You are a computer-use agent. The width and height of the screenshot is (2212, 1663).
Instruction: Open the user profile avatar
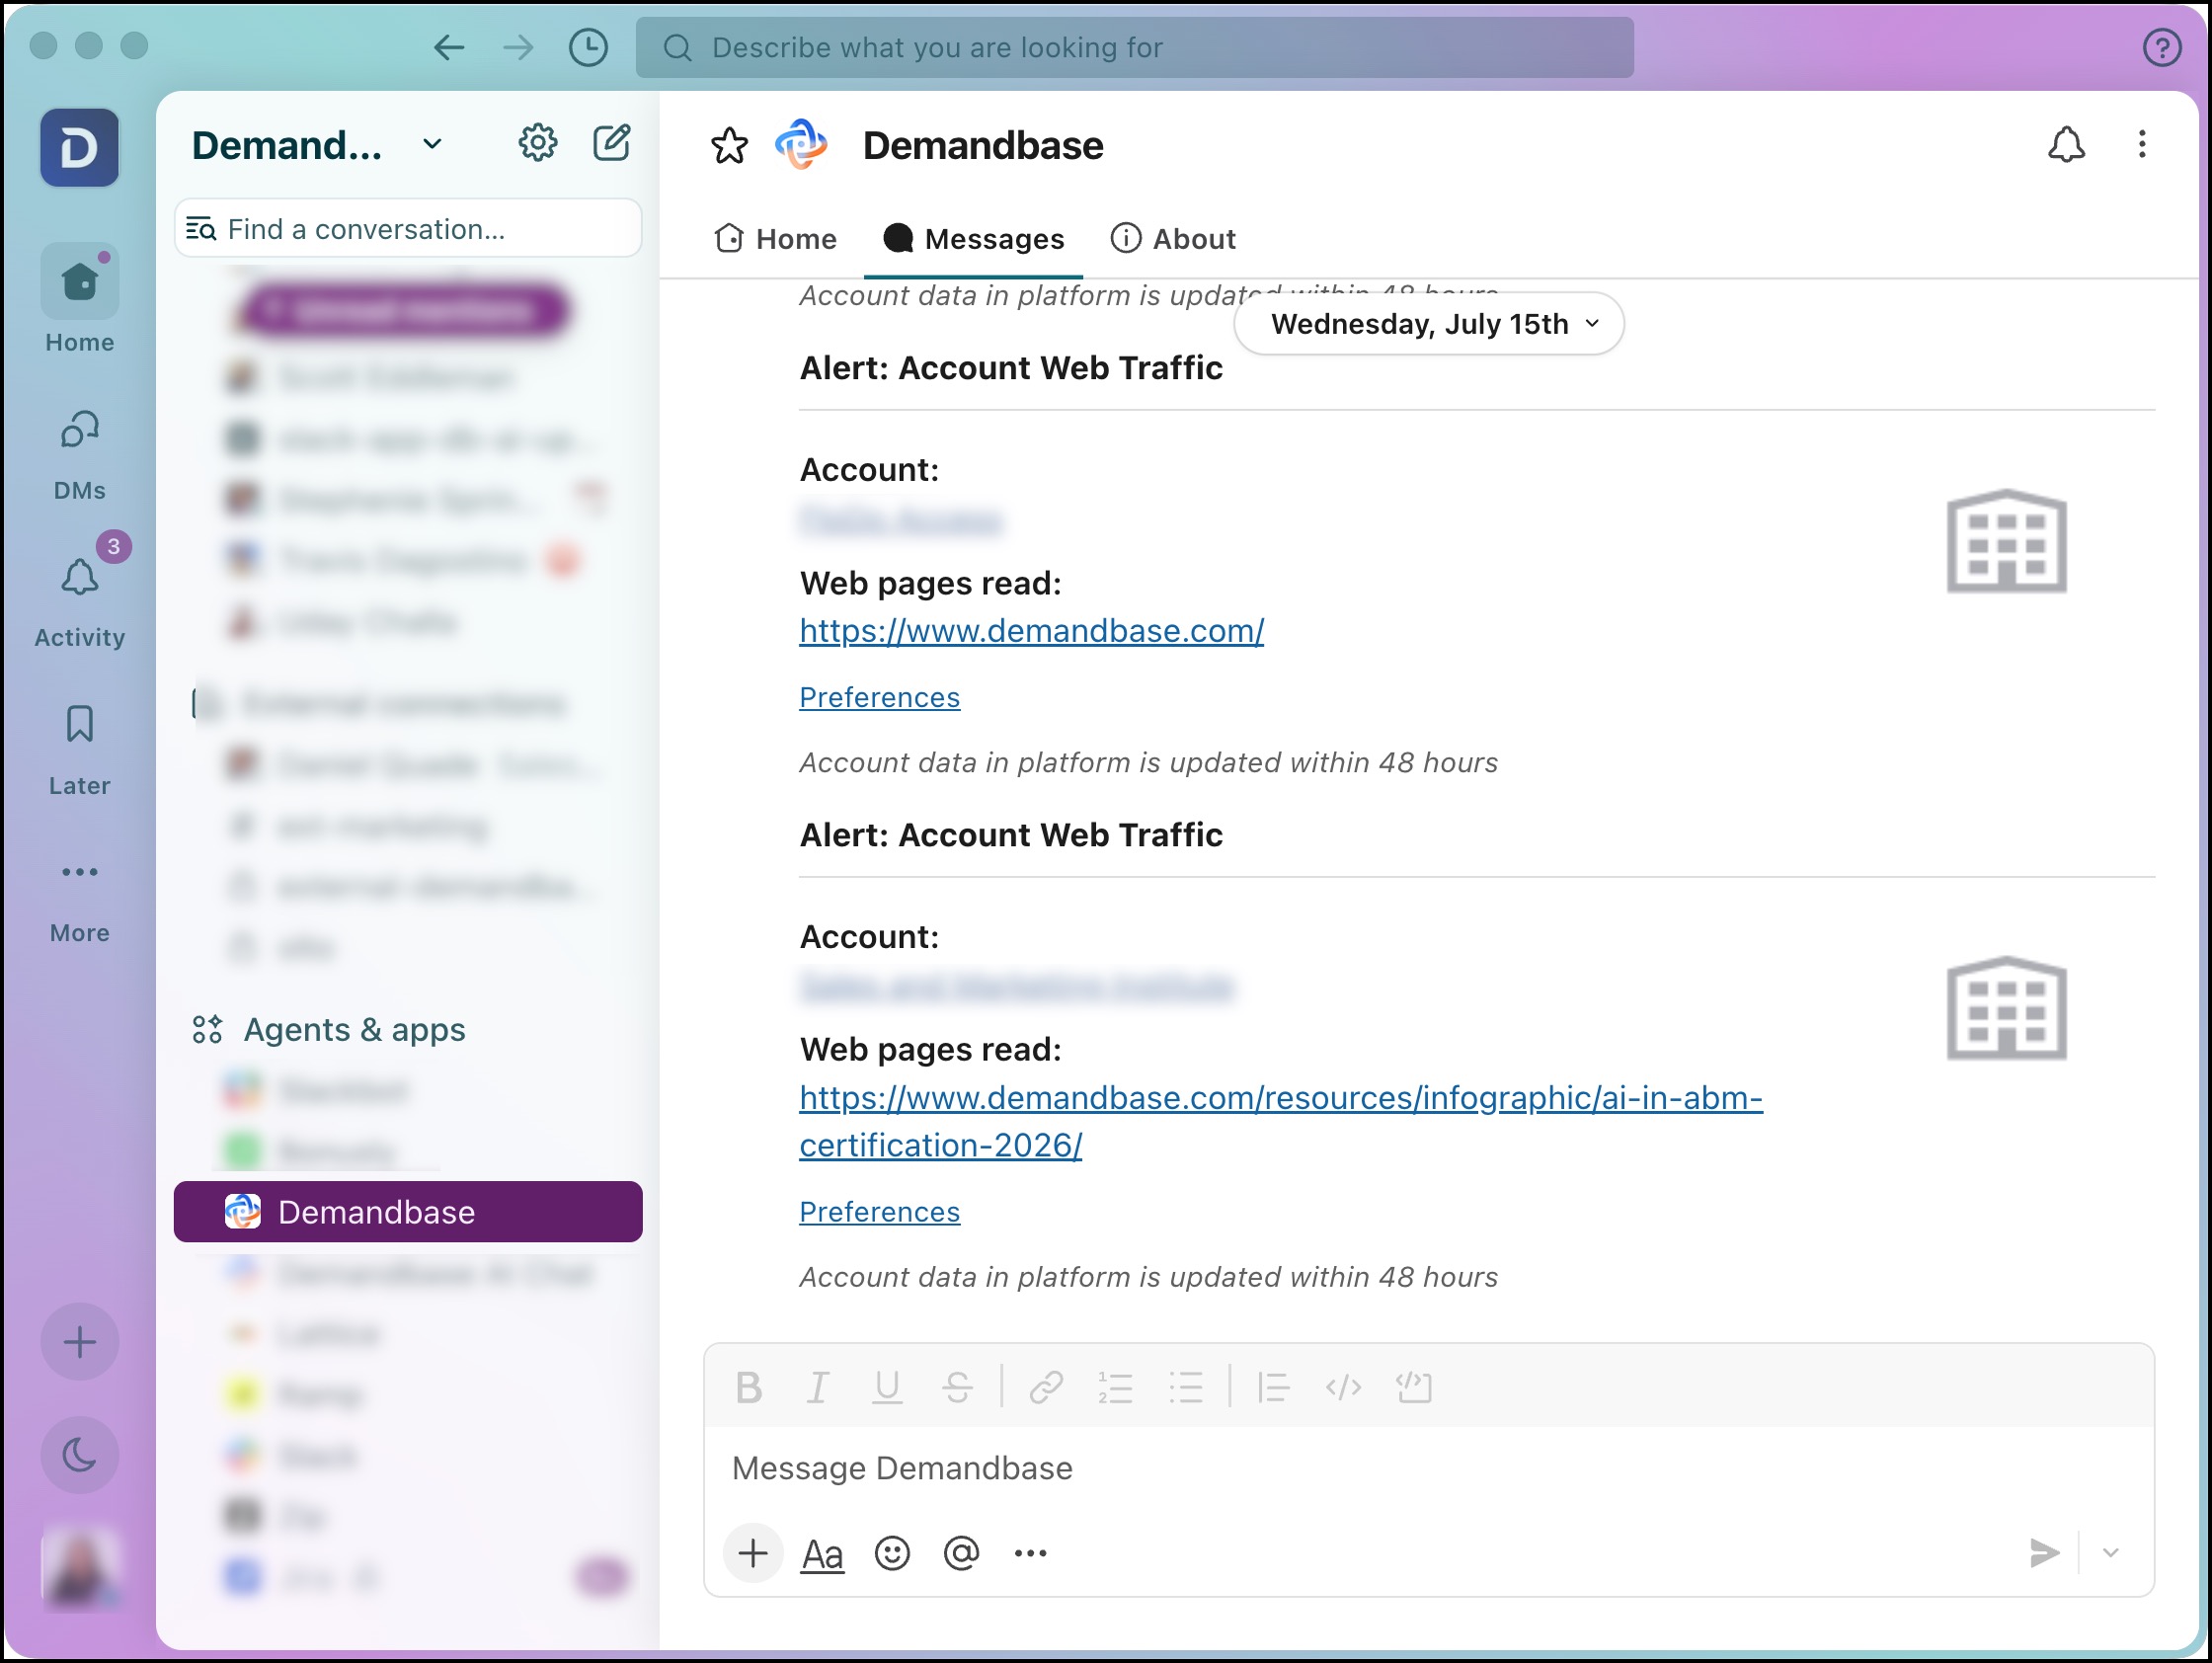[80, 1568]
